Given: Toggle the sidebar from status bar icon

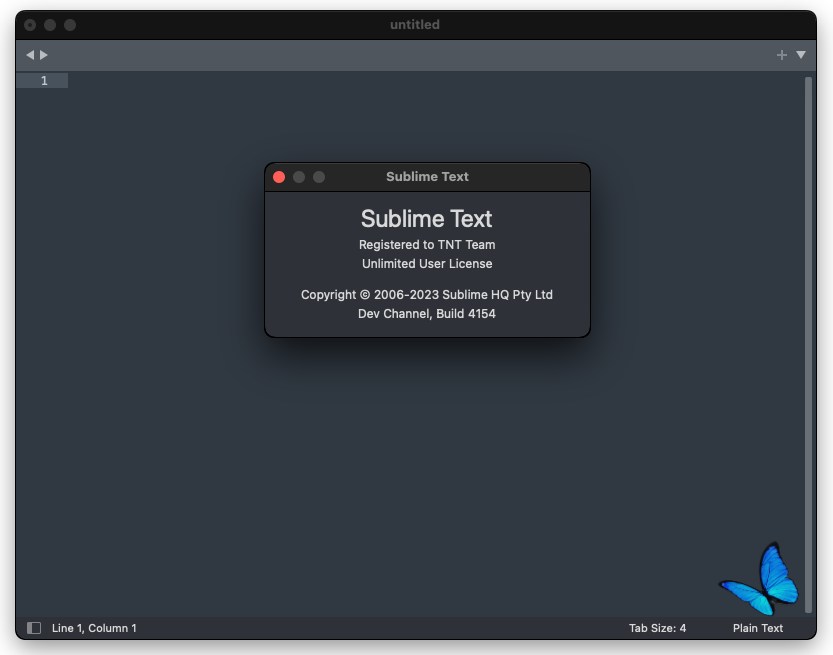Looking at the screenshot, I should tap(34, 628).
